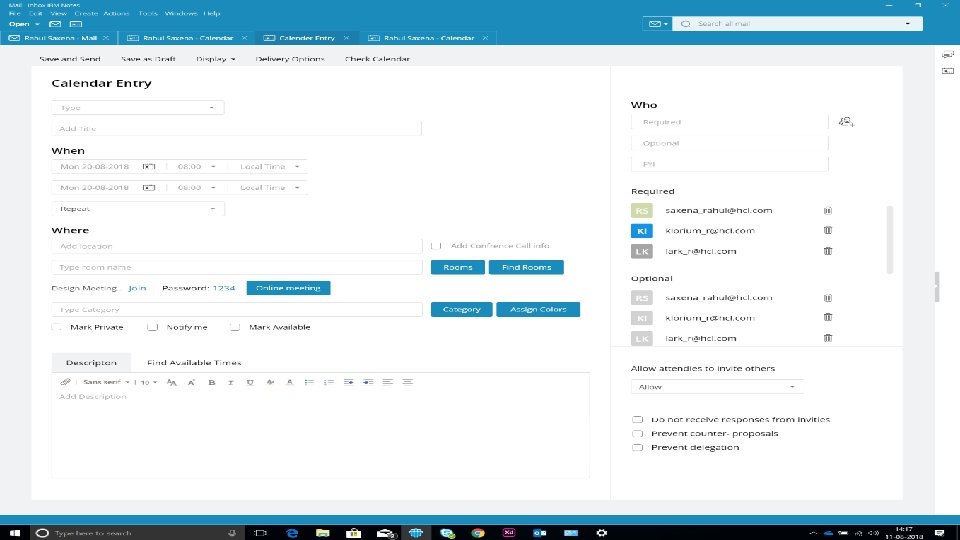Click the Online meeting button
The height and width of the screenshot is (540, 960).
click(x=288, y=288)
